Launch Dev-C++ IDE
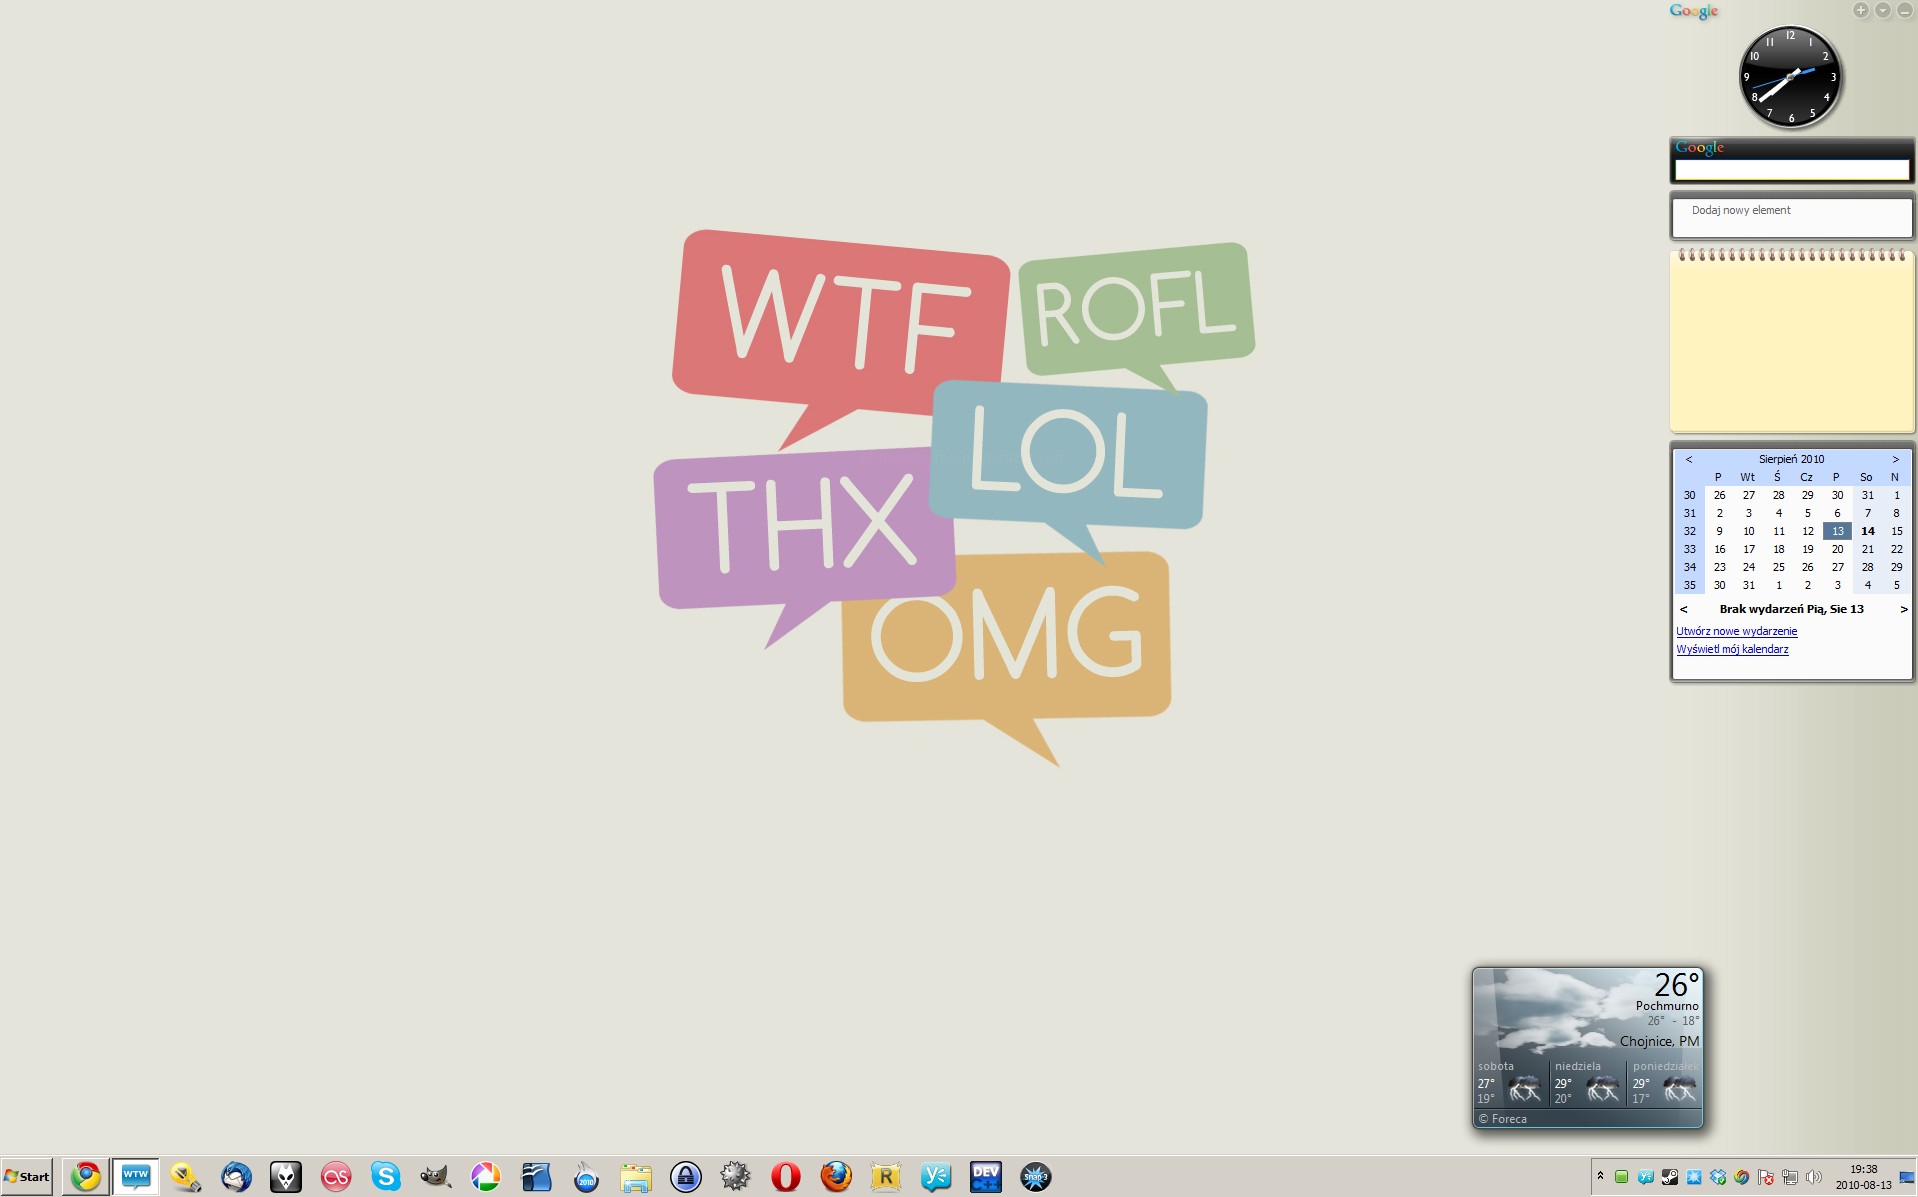 986,1177
